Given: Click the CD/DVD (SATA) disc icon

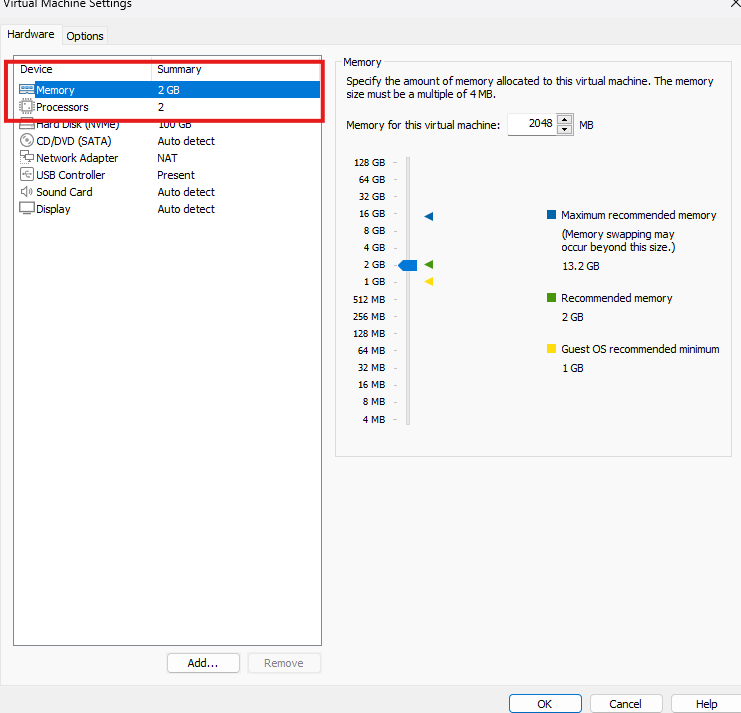Looking at the screenshot, I should [x=26, y=141].
